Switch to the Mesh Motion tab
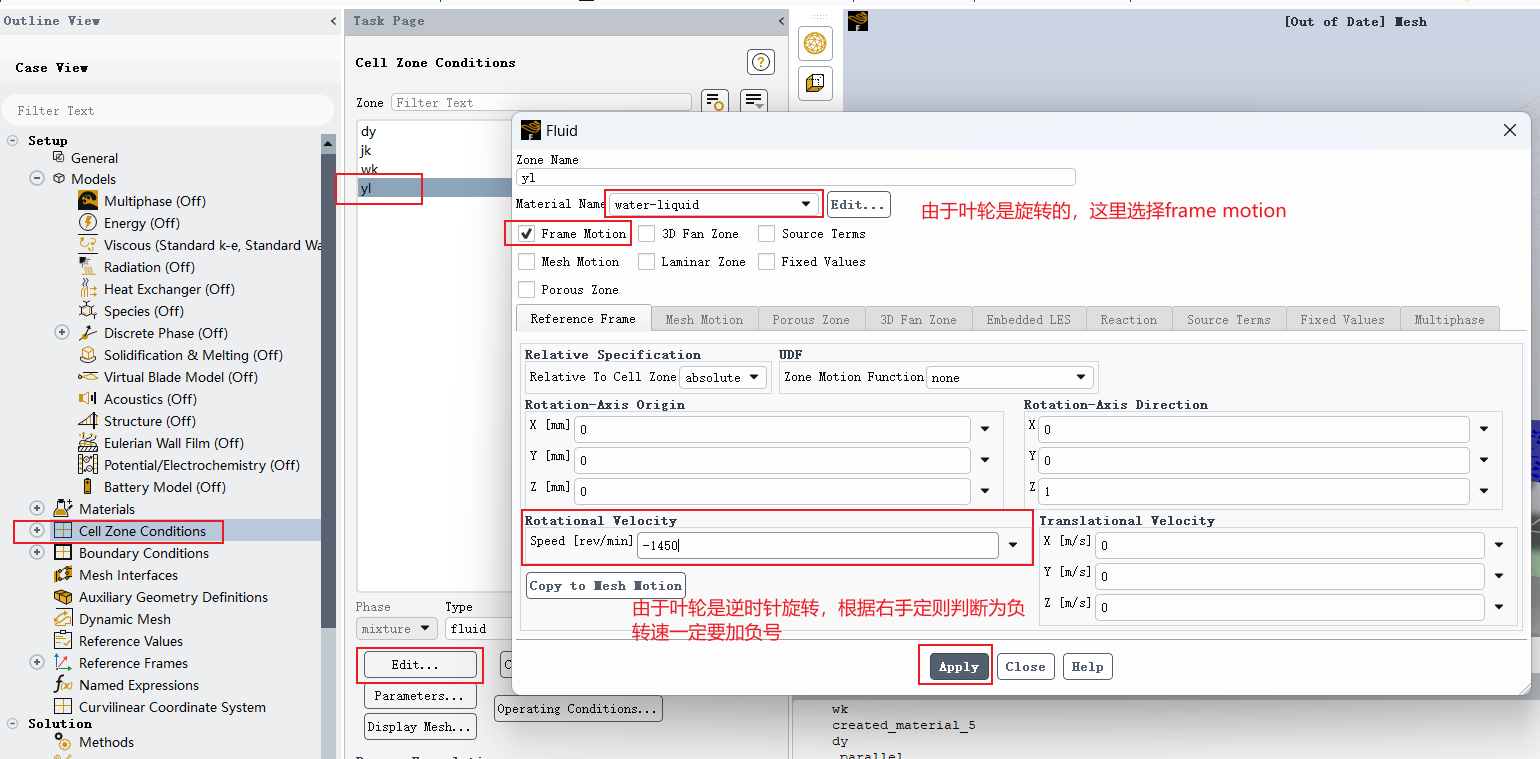1540x759 pixels. click(x=704, y=319)
